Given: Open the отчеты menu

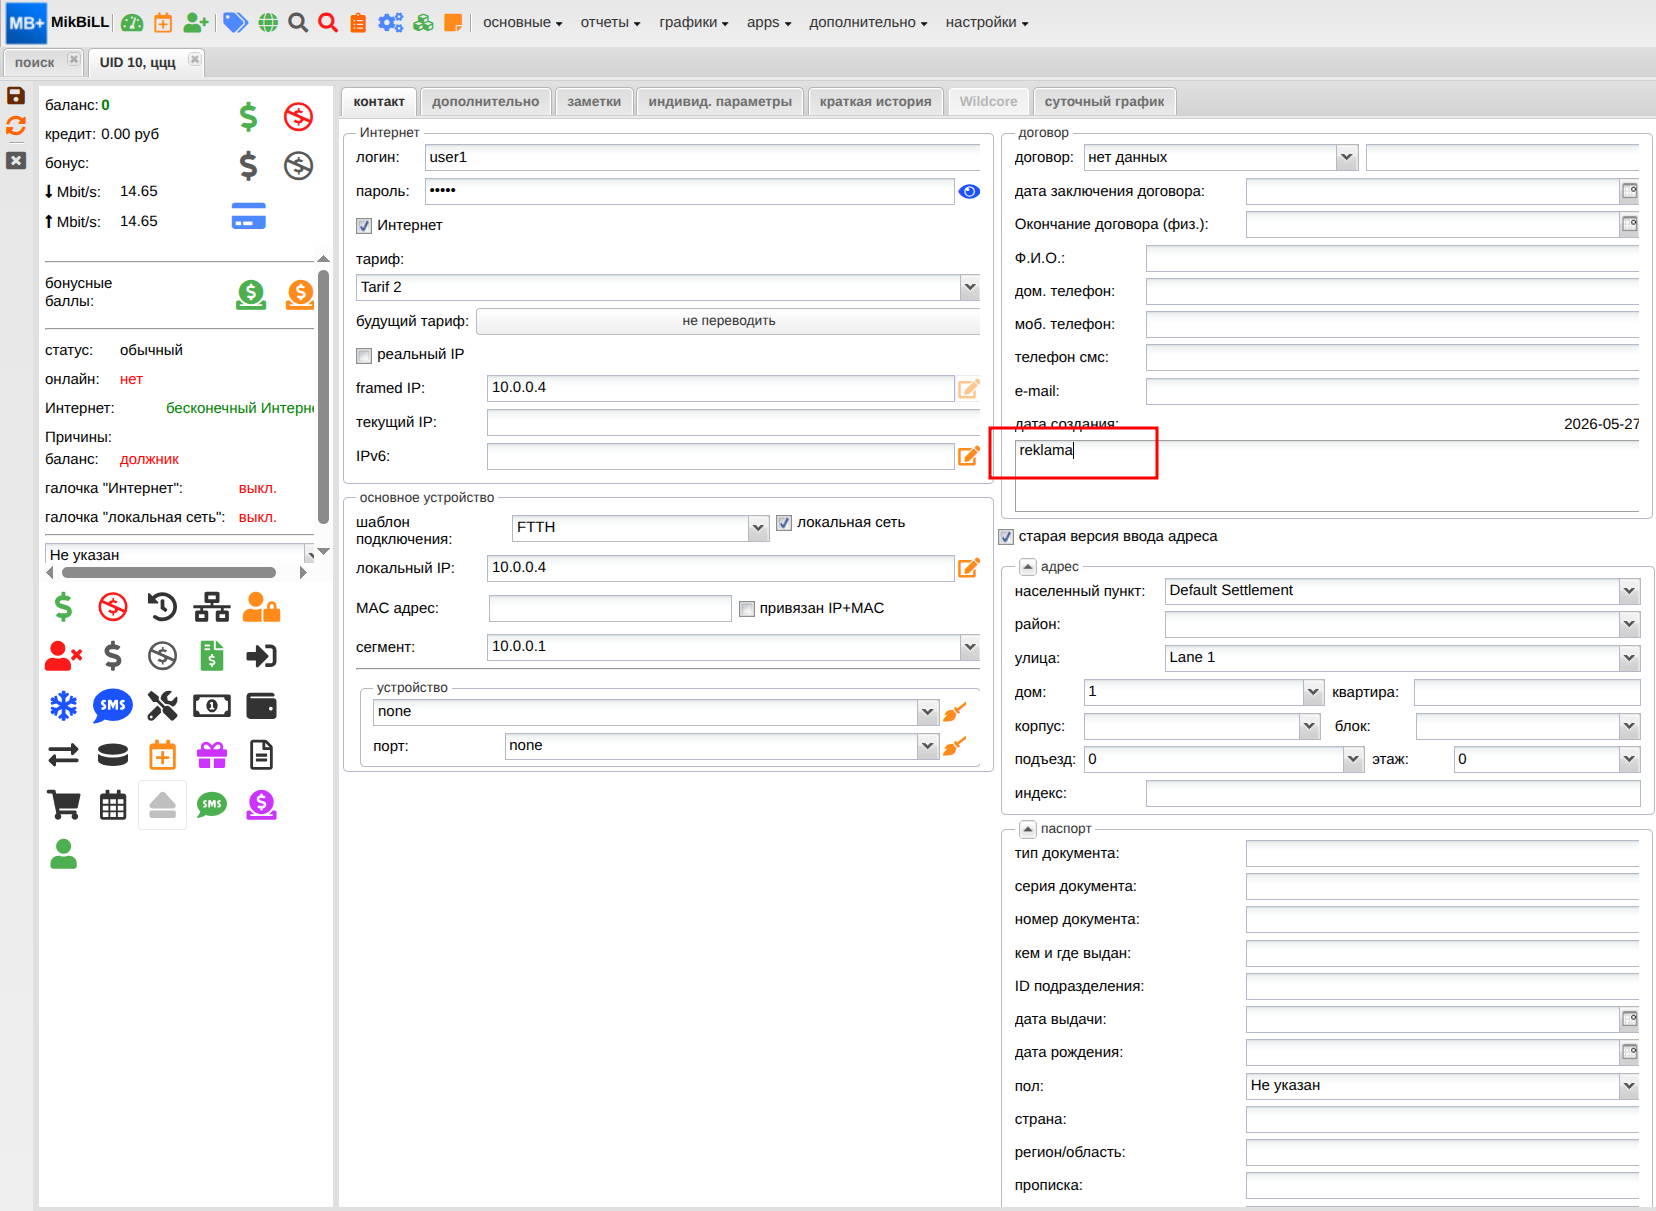Looking at the screenshot, I should tap(610, 22).
